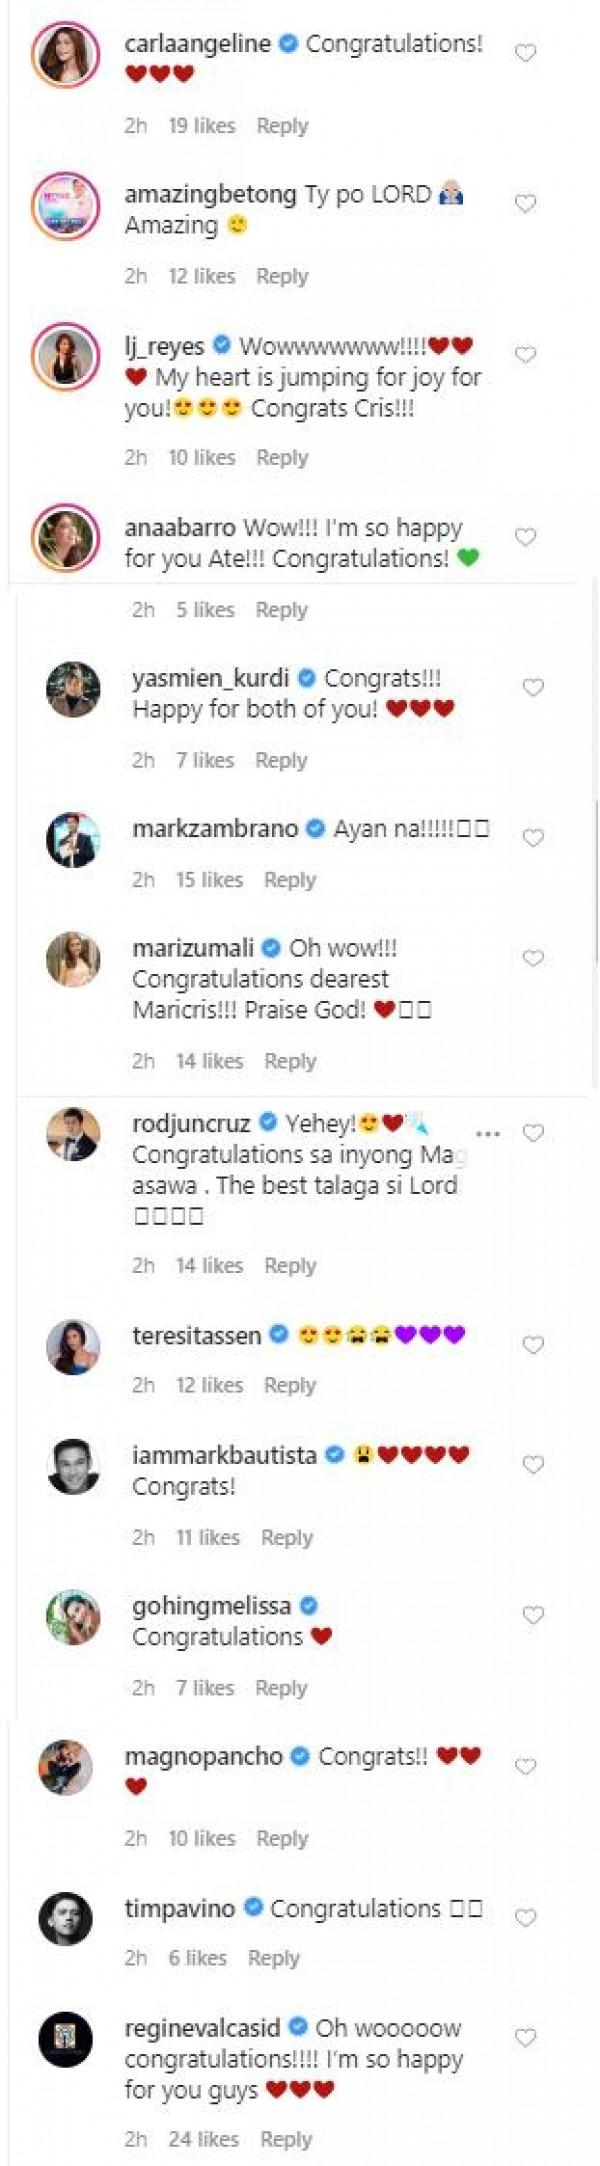Screen dimensions: 600x2166
Task: Click markzambrano's verified checkmark badge
Action: point(316,829)
